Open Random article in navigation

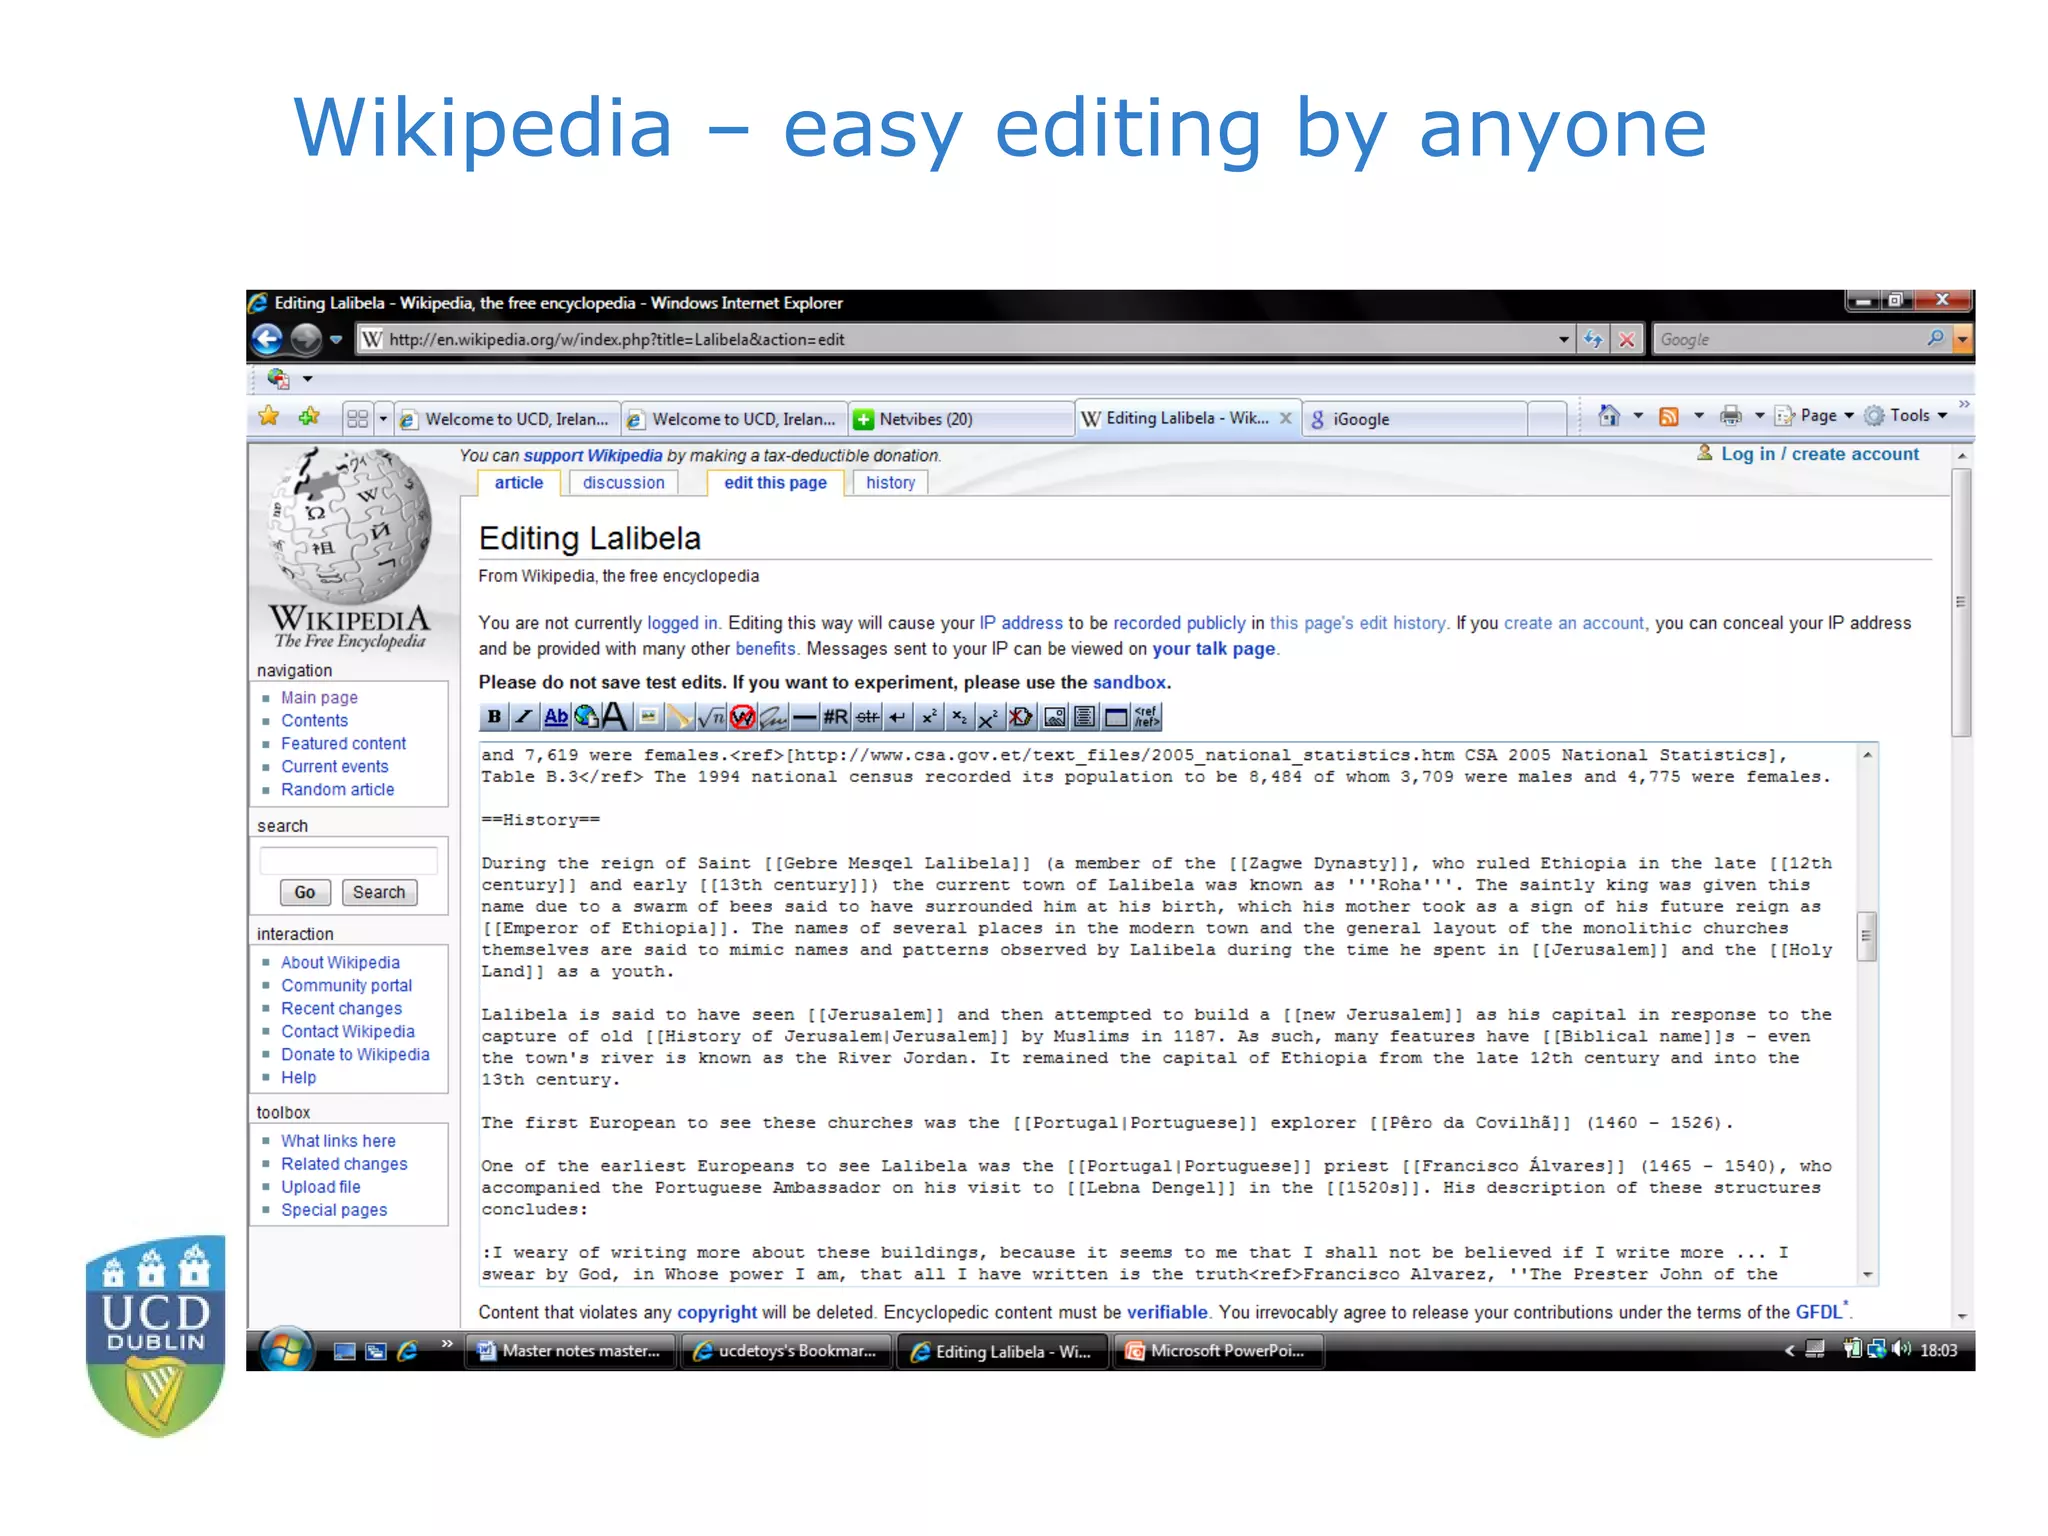click(x=338, y=790)
